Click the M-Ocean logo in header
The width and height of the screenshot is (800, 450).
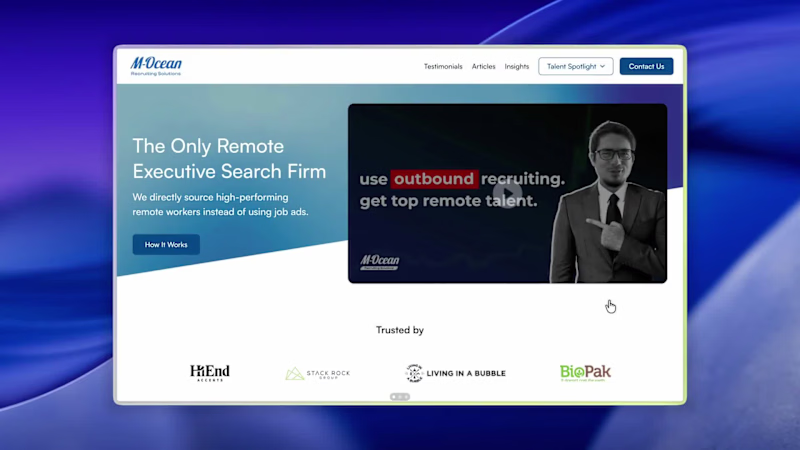coord(156,66)
